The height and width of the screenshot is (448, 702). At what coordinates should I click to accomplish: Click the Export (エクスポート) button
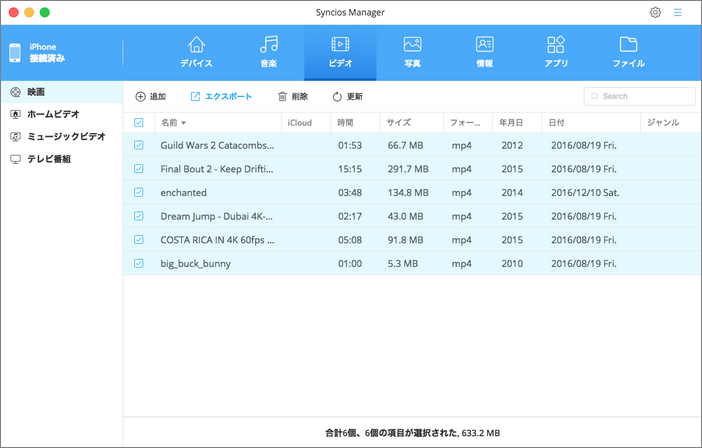[221, 96]
